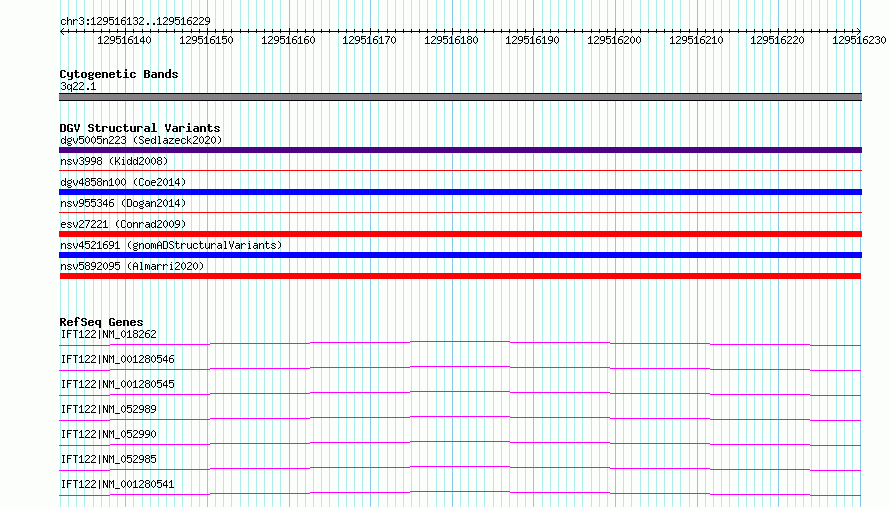
Task: Open transcript IFT122|NM_052985 label
Action: 108,459
